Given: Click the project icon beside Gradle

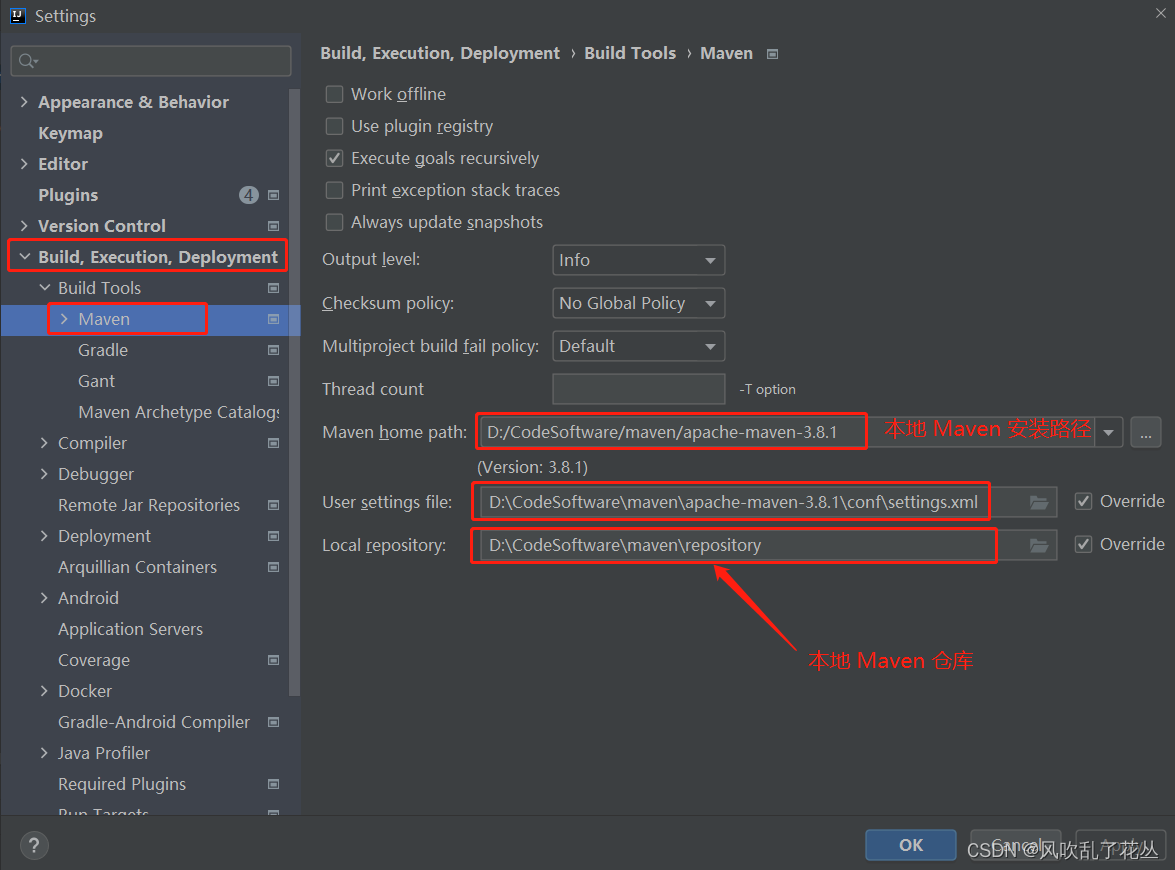Looking at the screenshot, I should 274,351.
